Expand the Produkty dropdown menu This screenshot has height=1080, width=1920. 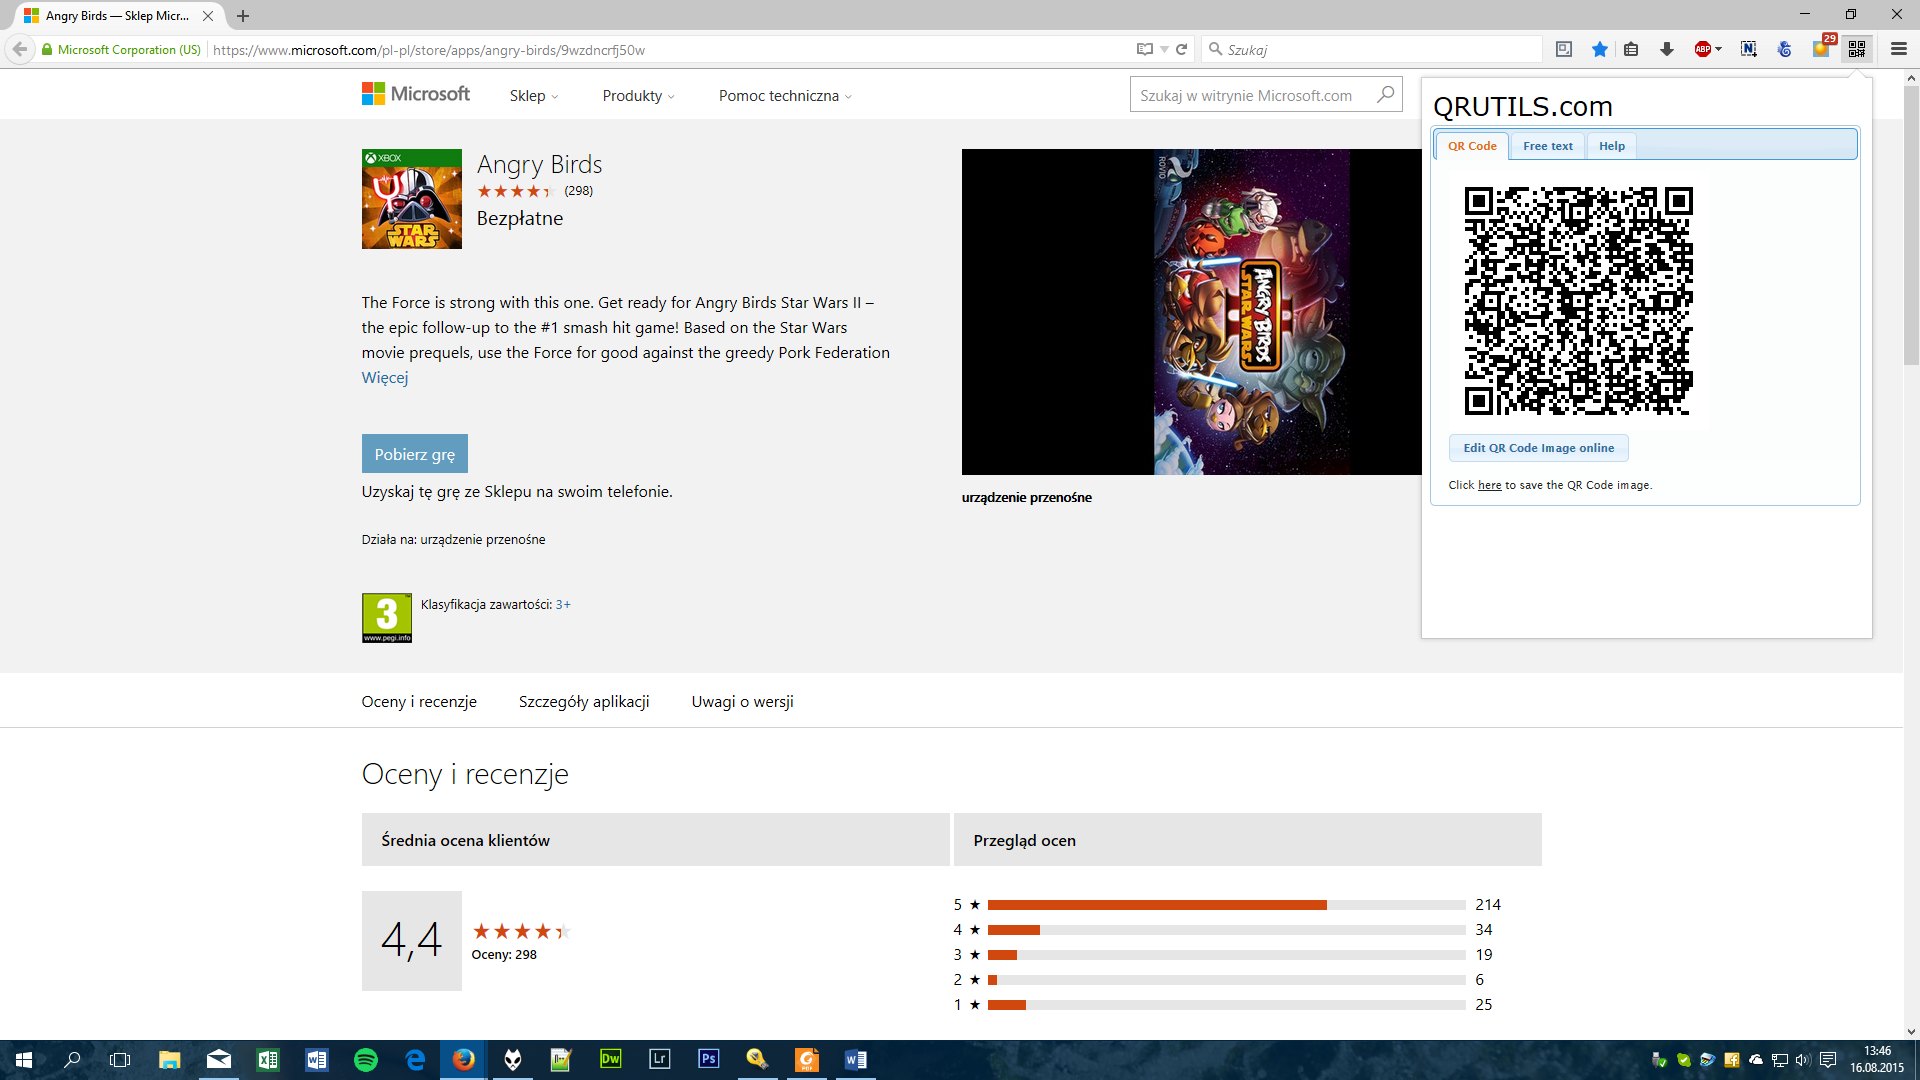coord(638,96)
